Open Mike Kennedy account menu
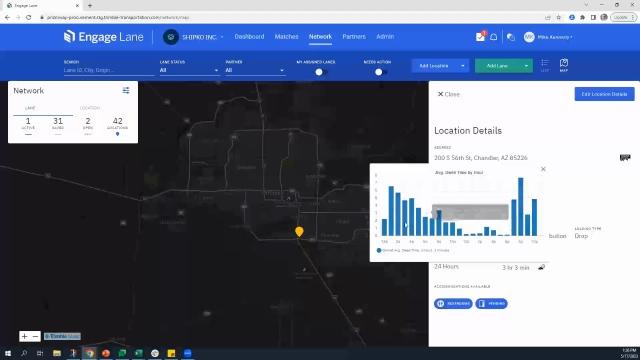Screen dimensions: 640x360 pyautogui.click(x=555, y=37)
